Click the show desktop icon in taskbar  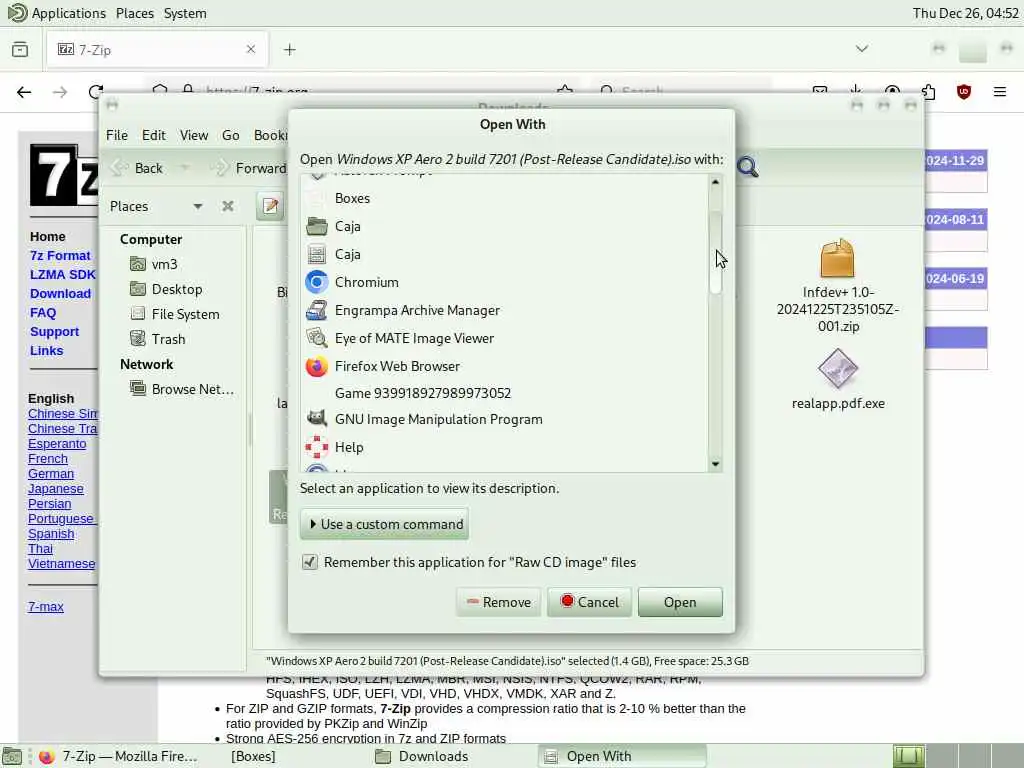[x=12, y=756]
